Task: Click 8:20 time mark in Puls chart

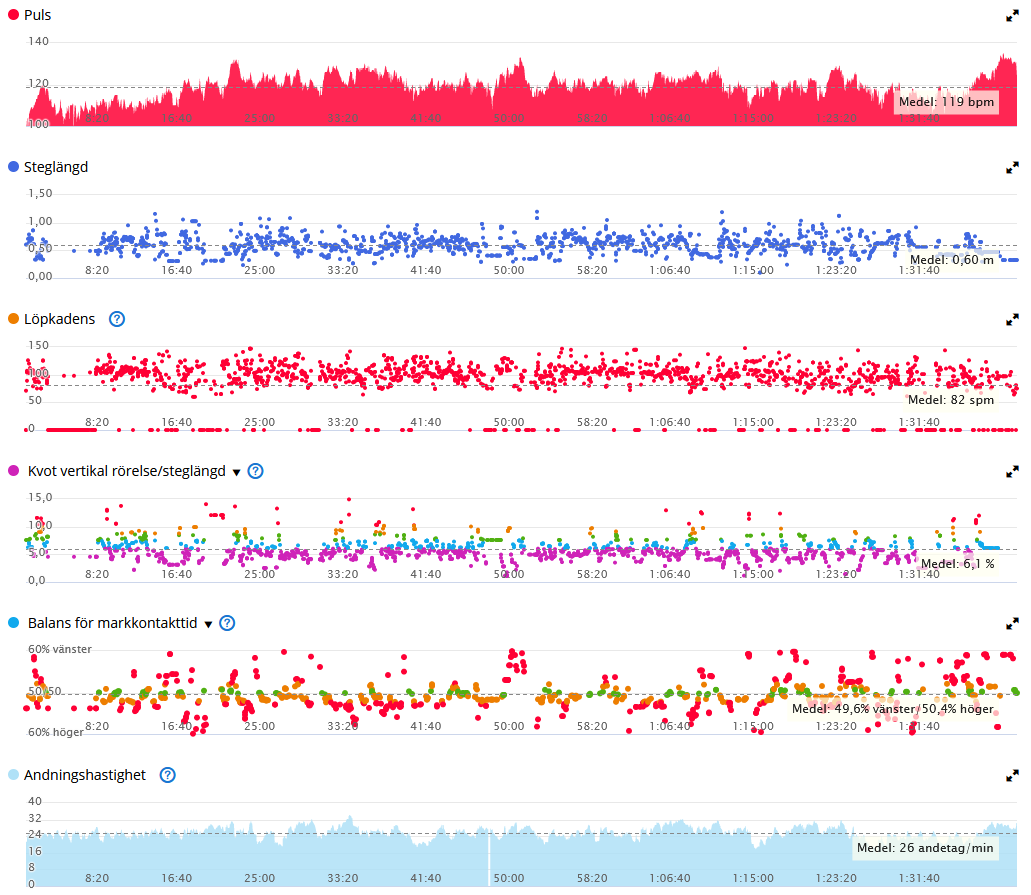Action: (97, 118)
